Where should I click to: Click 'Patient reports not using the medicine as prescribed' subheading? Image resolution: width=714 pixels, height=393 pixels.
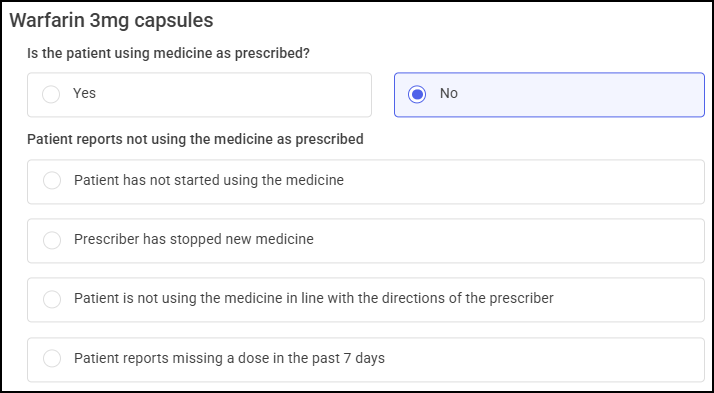pyautogui.click(x=195, y=139)
